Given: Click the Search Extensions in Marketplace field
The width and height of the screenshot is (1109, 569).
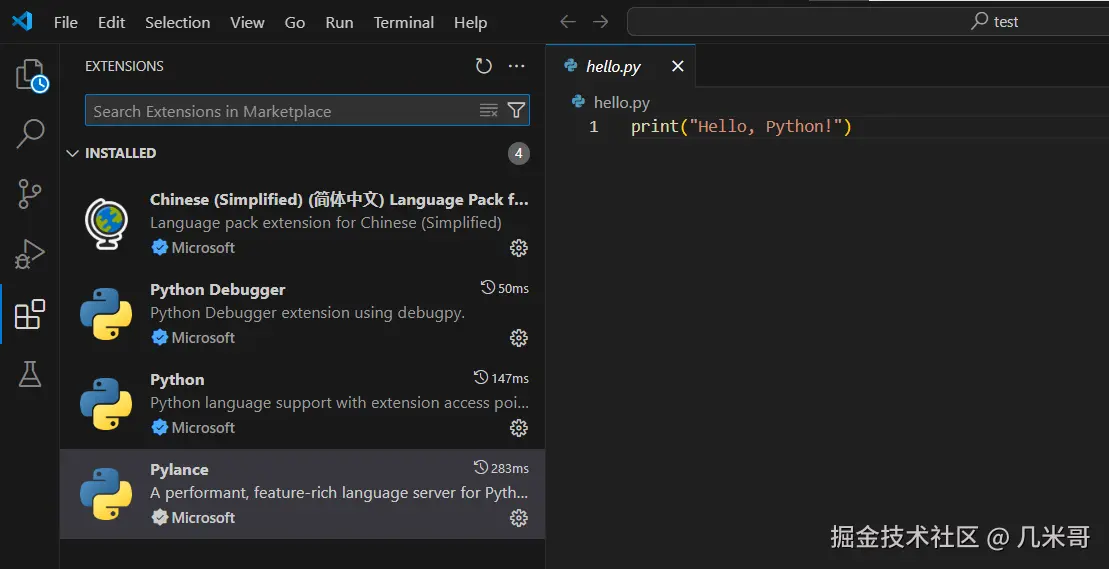Looking at the screenshot, I should (280, 111).
